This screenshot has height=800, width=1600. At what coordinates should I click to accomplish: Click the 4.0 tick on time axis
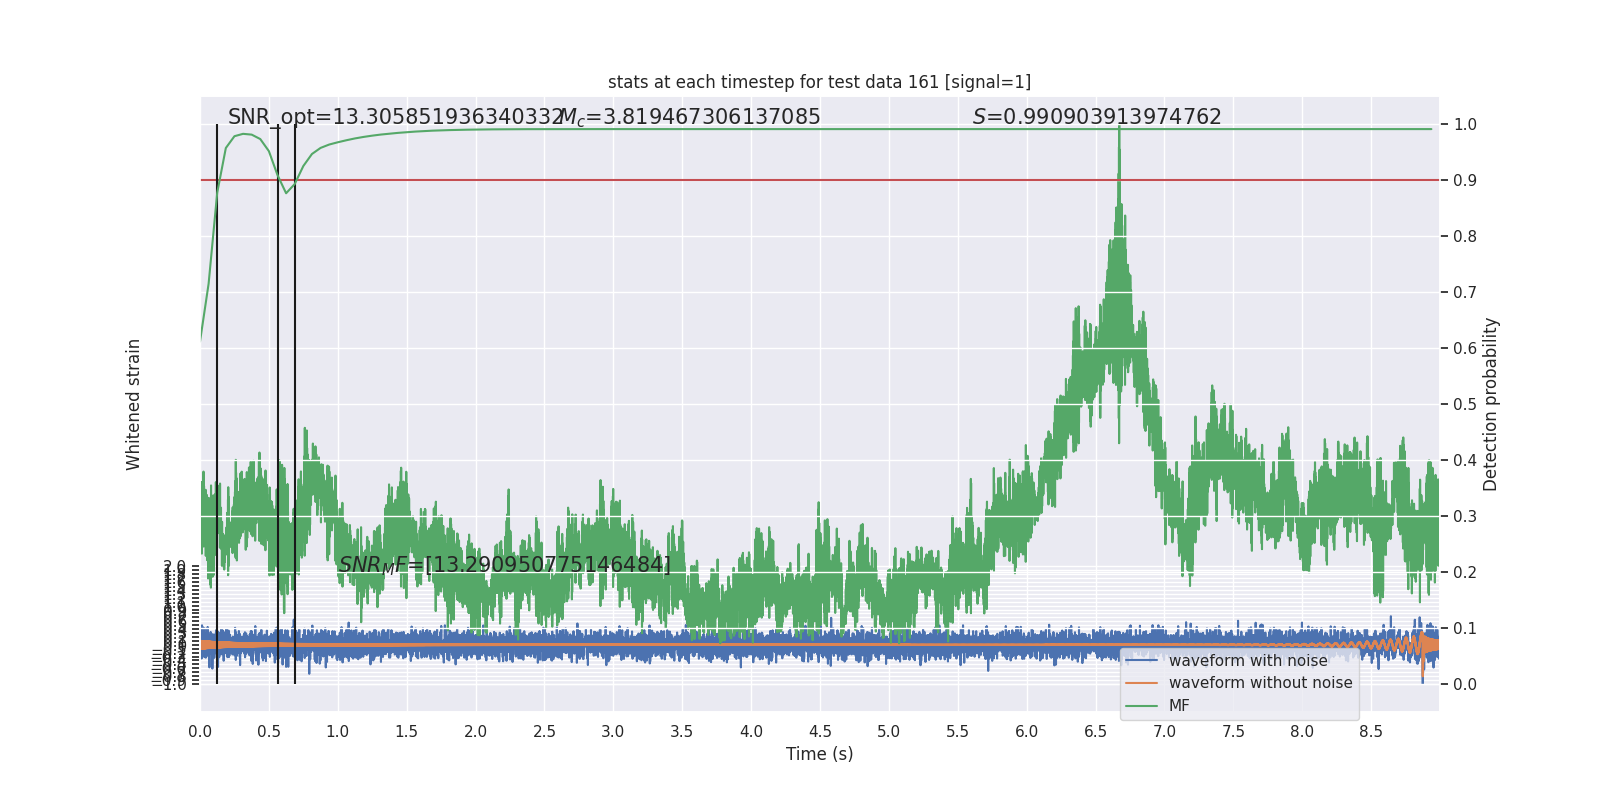[751, 732]
